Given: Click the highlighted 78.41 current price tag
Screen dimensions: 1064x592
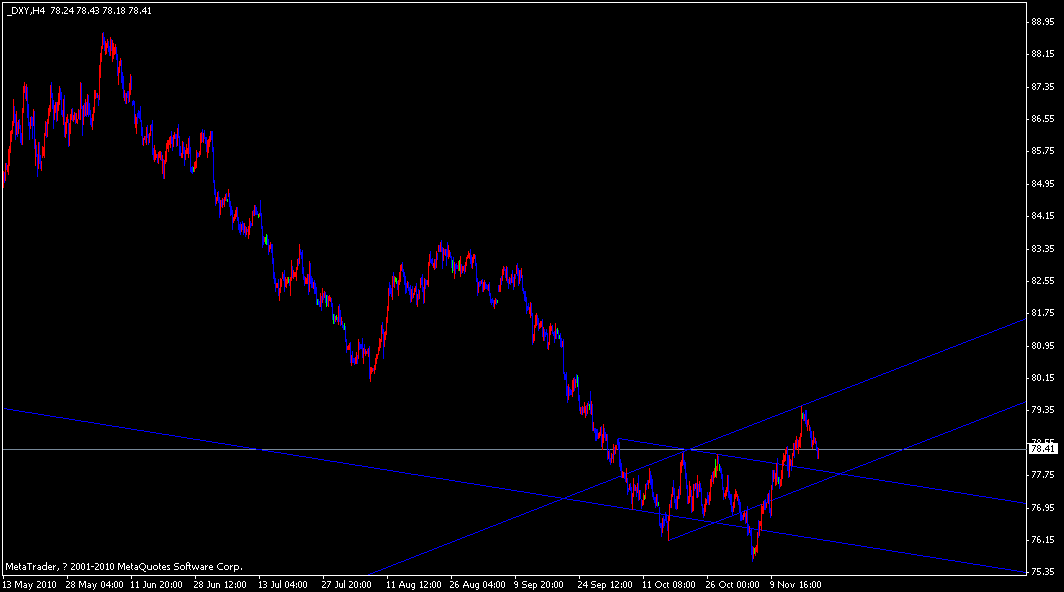Looking at the screenshot, I should pyautogui.click(x=1043, y=449).
